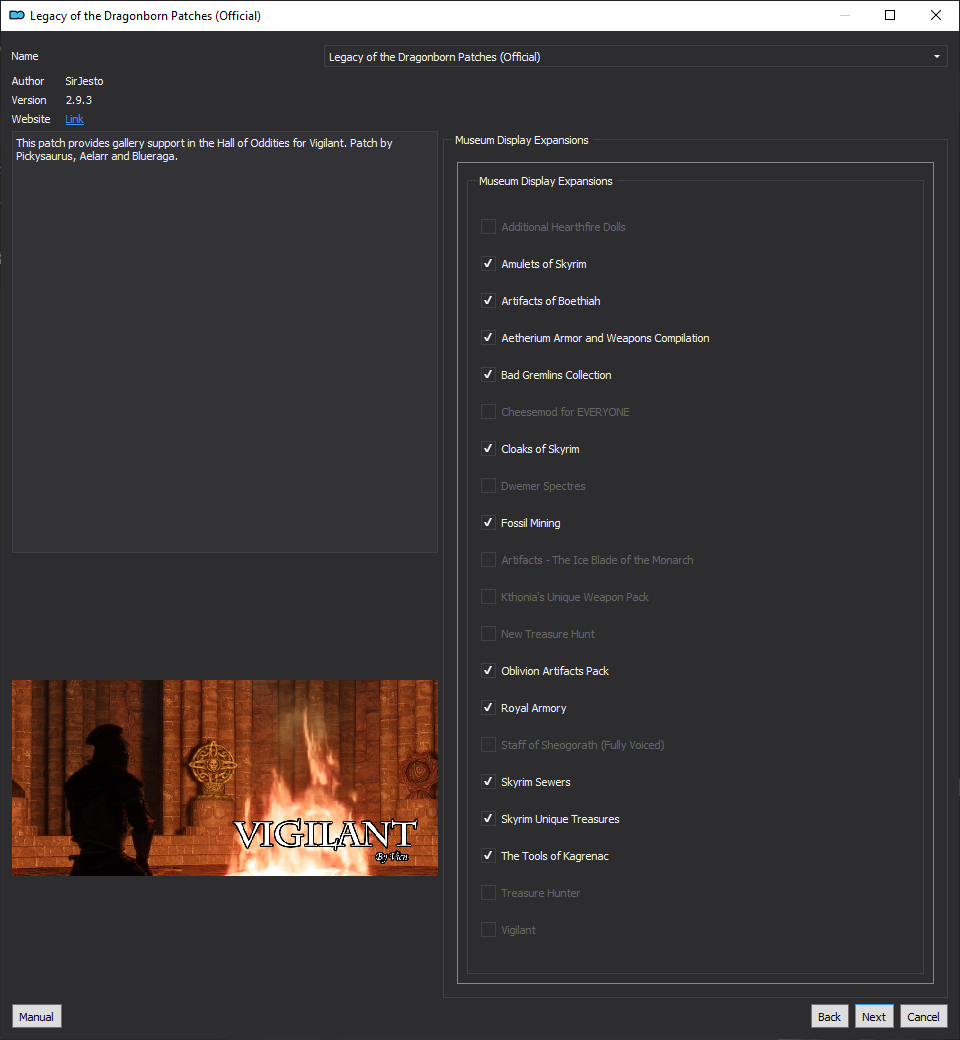Click the Treasure Hunter checkbox
960x1040 pixels.
pos(488,893)
